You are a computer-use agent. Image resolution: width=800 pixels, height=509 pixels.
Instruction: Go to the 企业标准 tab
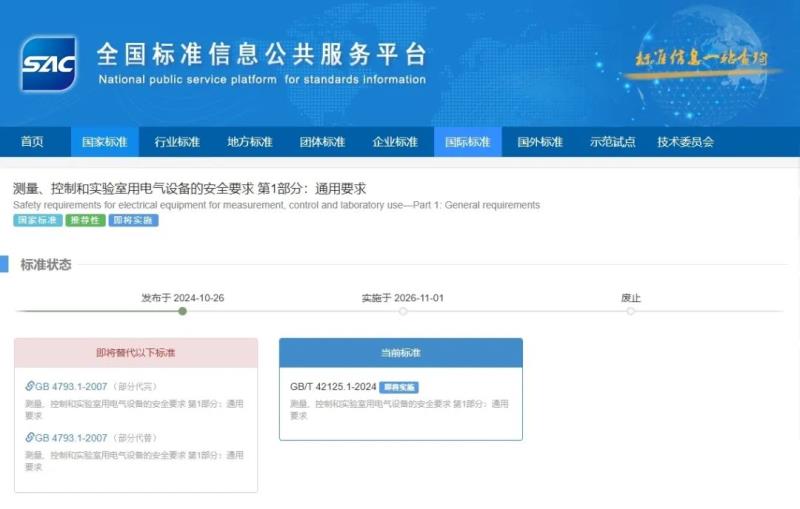pyautogui.click(x=395, y=142)
